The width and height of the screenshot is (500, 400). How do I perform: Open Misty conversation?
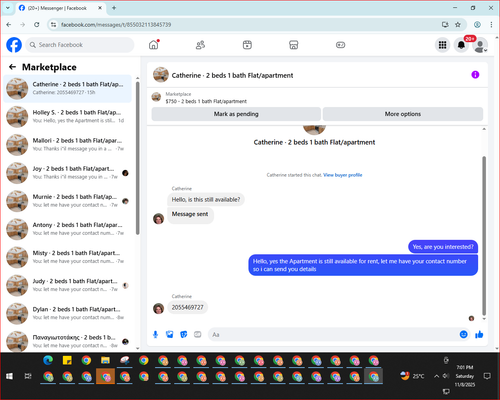[67, 257]
